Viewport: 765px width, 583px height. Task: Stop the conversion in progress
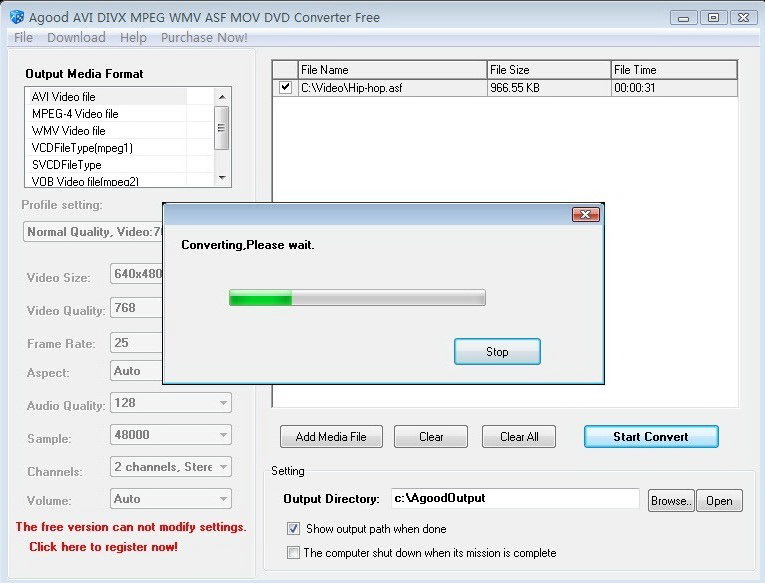(497, 351)
